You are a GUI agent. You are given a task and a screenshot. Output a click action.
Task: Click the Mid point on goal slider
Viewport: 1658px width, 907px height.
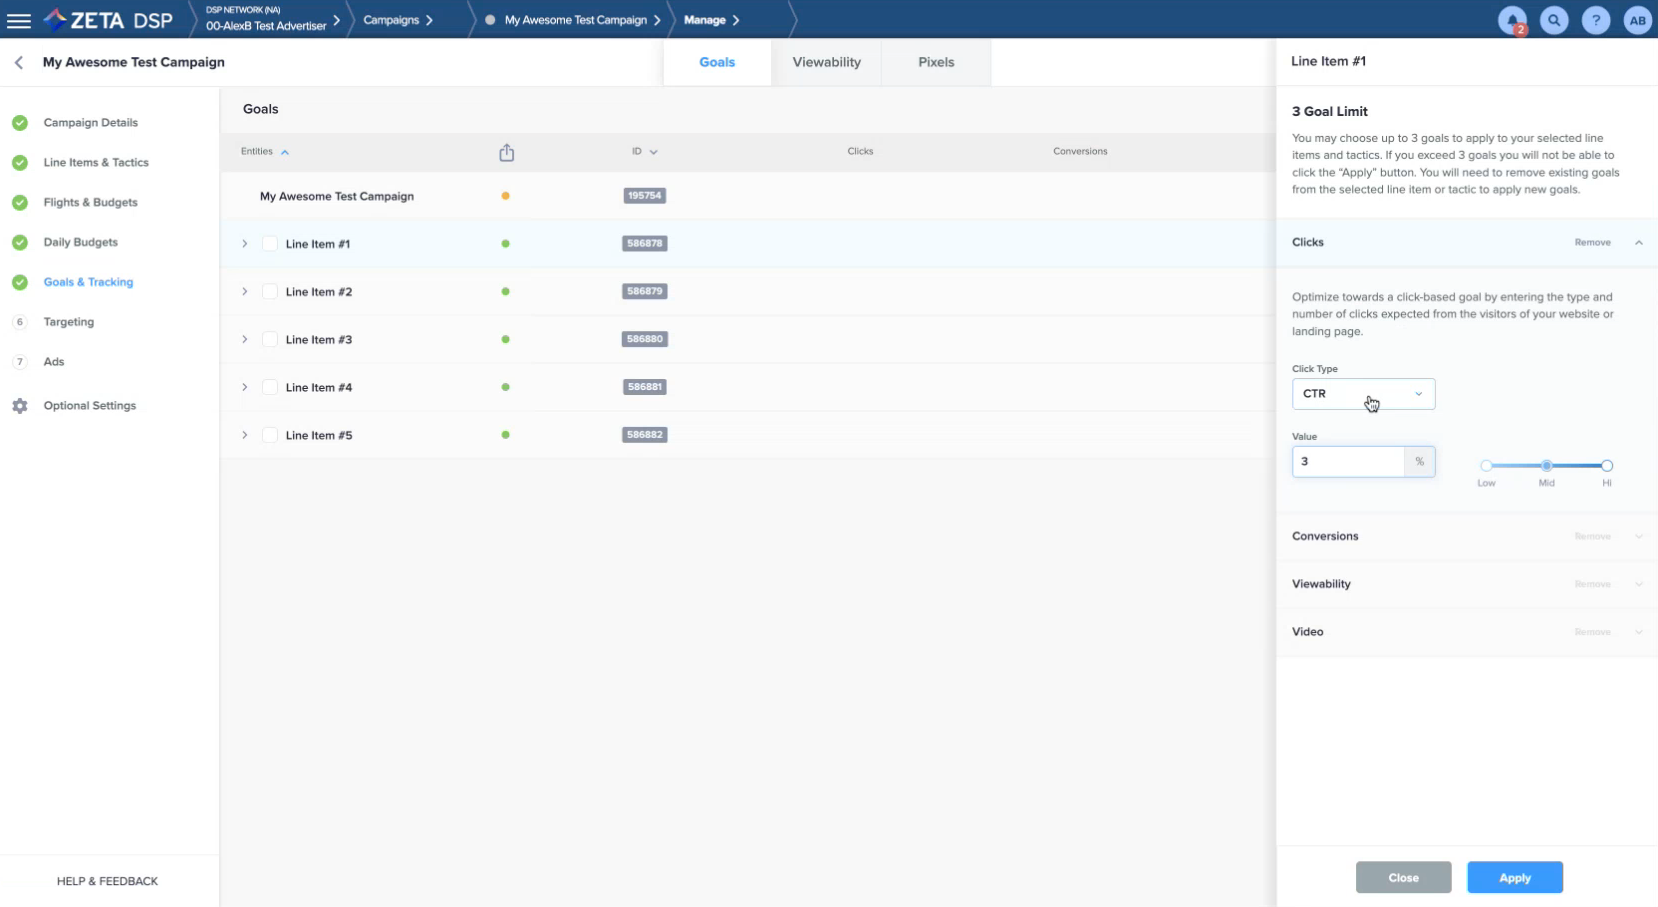tap(1546, 466)
